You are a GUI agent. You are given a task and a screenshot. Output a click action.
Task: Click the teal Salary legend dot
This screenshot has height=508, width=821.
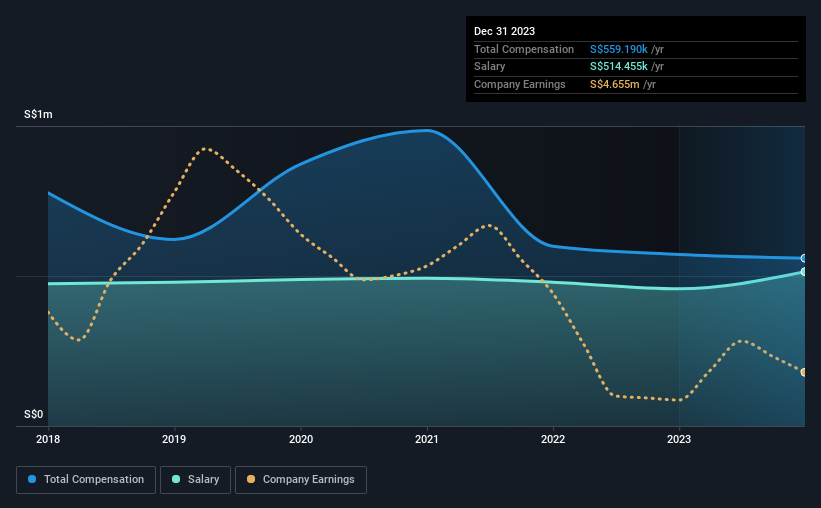coord(176,479)
